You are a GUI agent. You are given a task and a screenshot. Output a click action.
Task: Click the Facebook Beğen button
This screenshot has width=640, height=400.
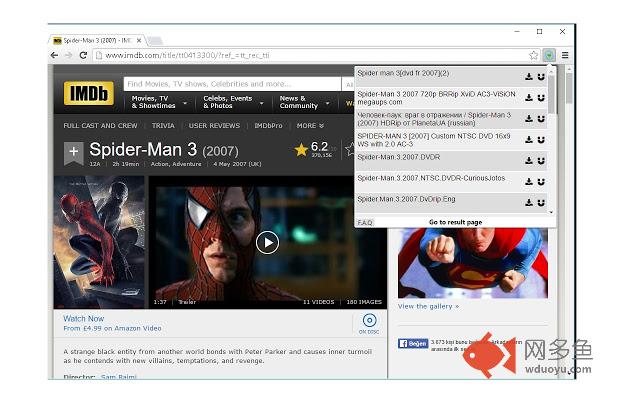[x=413, y=343]
